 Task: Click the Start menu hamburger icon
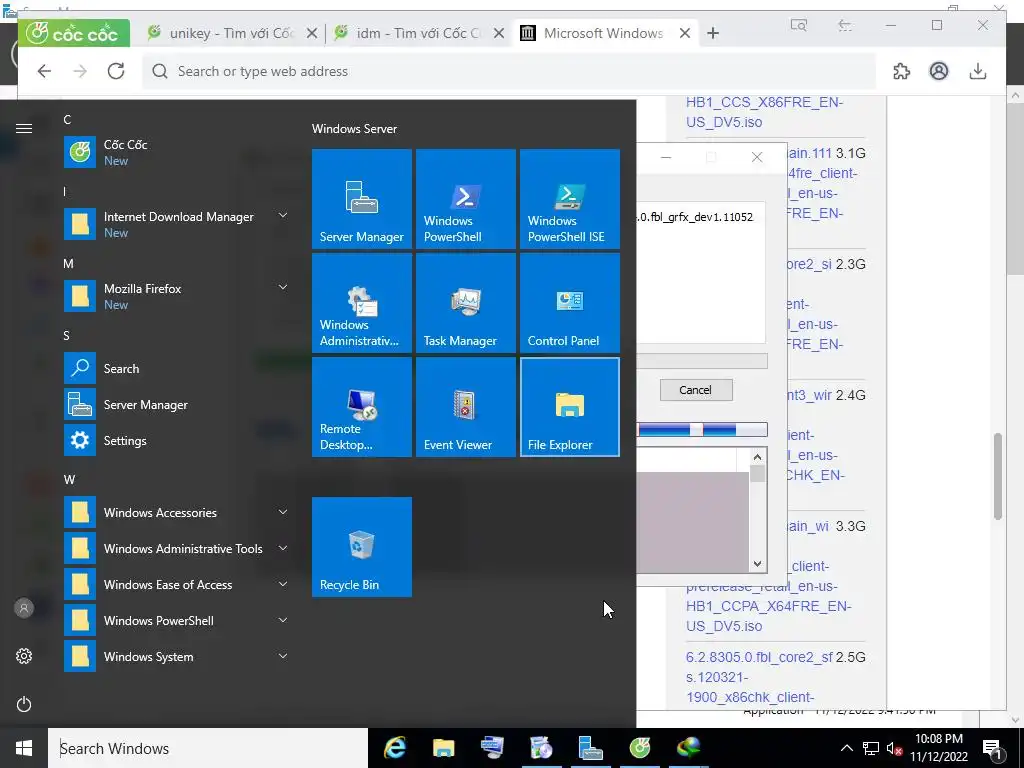coord(24,128)
